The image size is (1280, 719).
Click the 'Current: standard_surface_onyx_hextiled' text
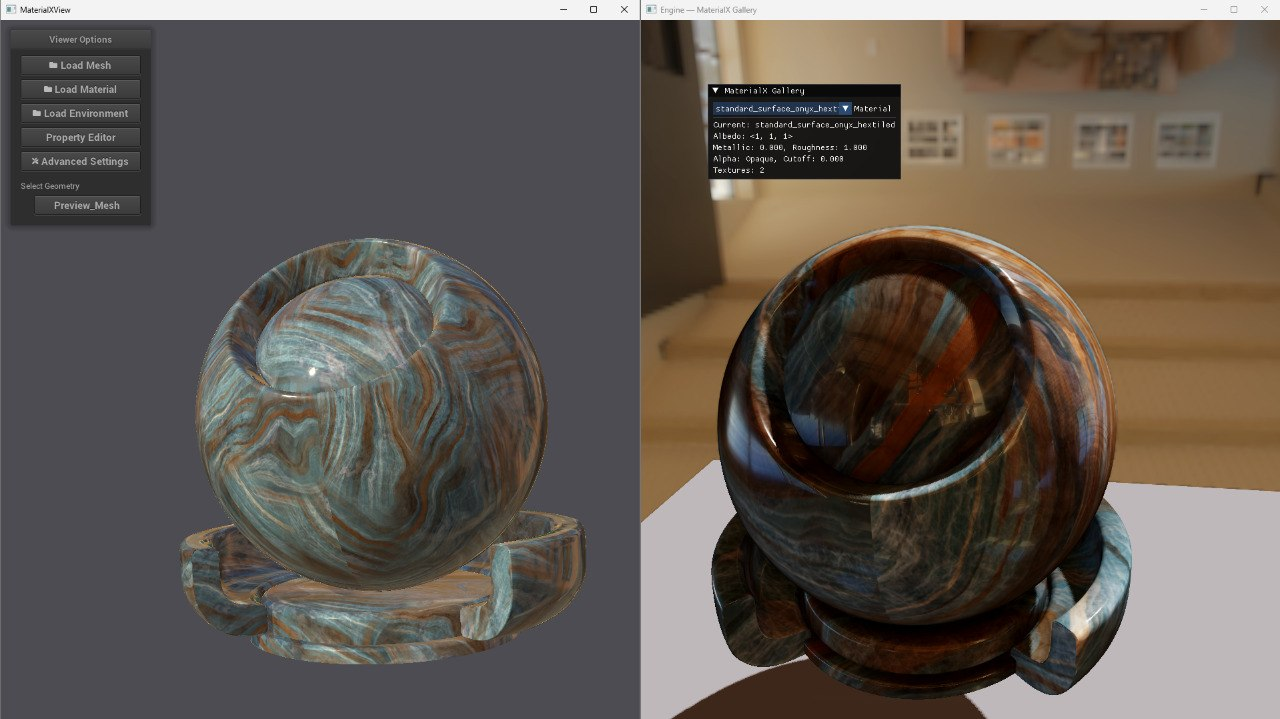click(804, 125)
